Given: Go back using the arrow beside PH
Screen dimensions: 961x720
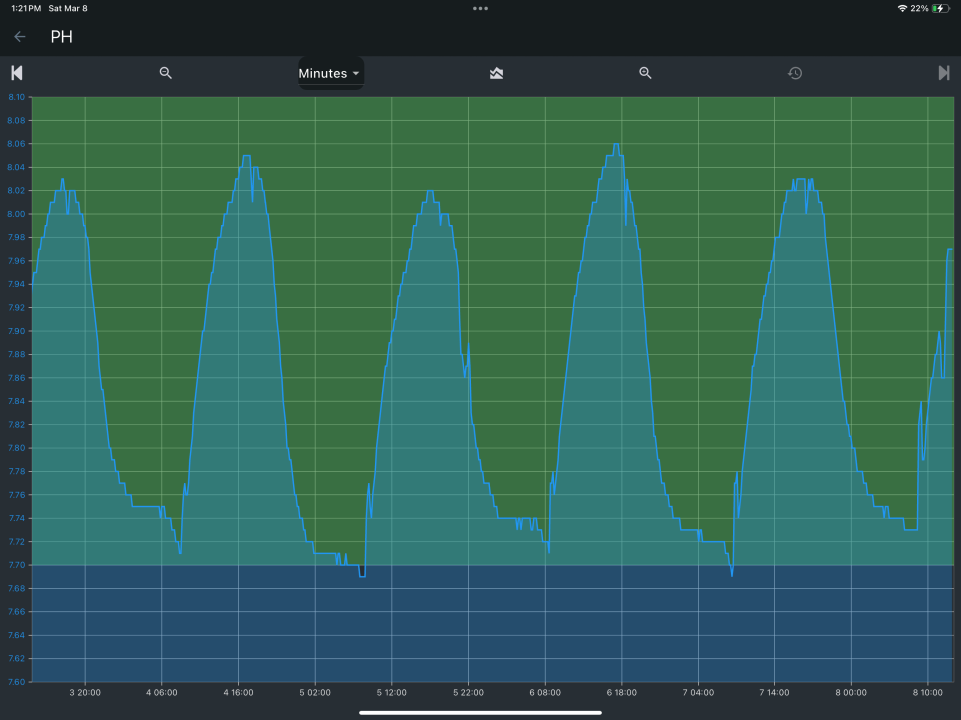Looking at the screenshot, I should click(x=20, y=37).
